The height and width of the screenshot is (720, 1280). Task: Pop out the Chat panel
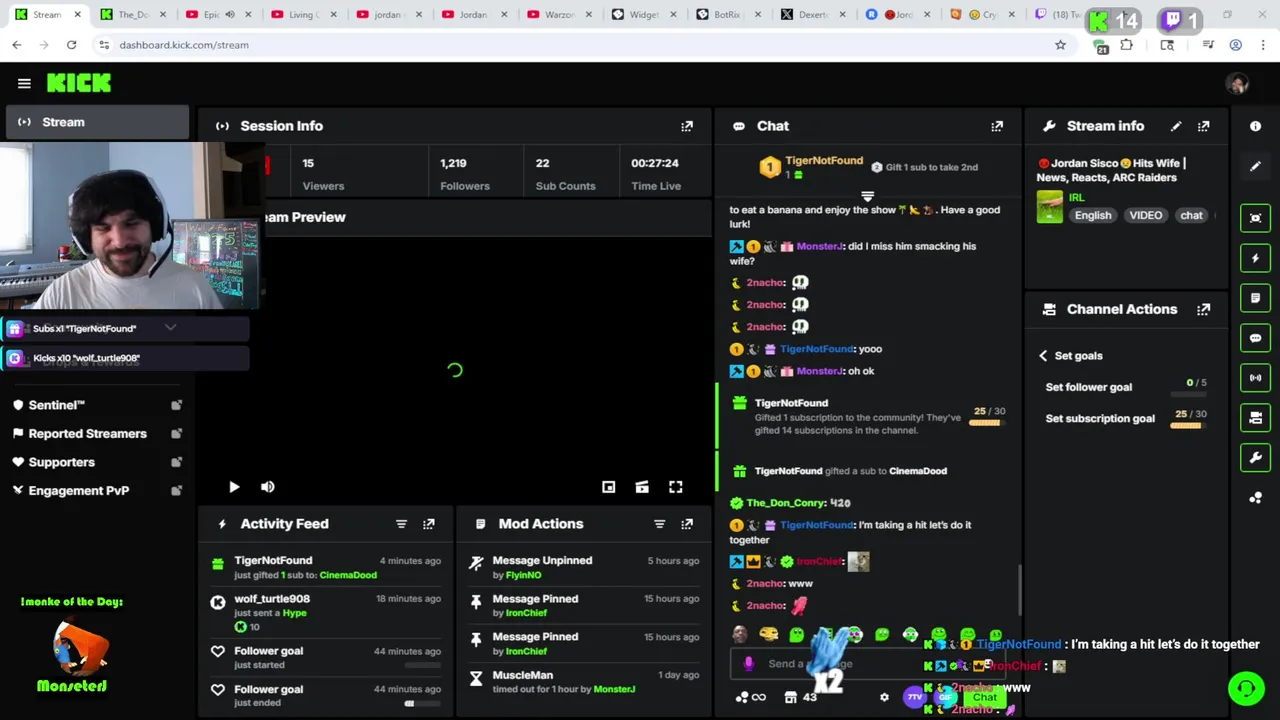997,126
